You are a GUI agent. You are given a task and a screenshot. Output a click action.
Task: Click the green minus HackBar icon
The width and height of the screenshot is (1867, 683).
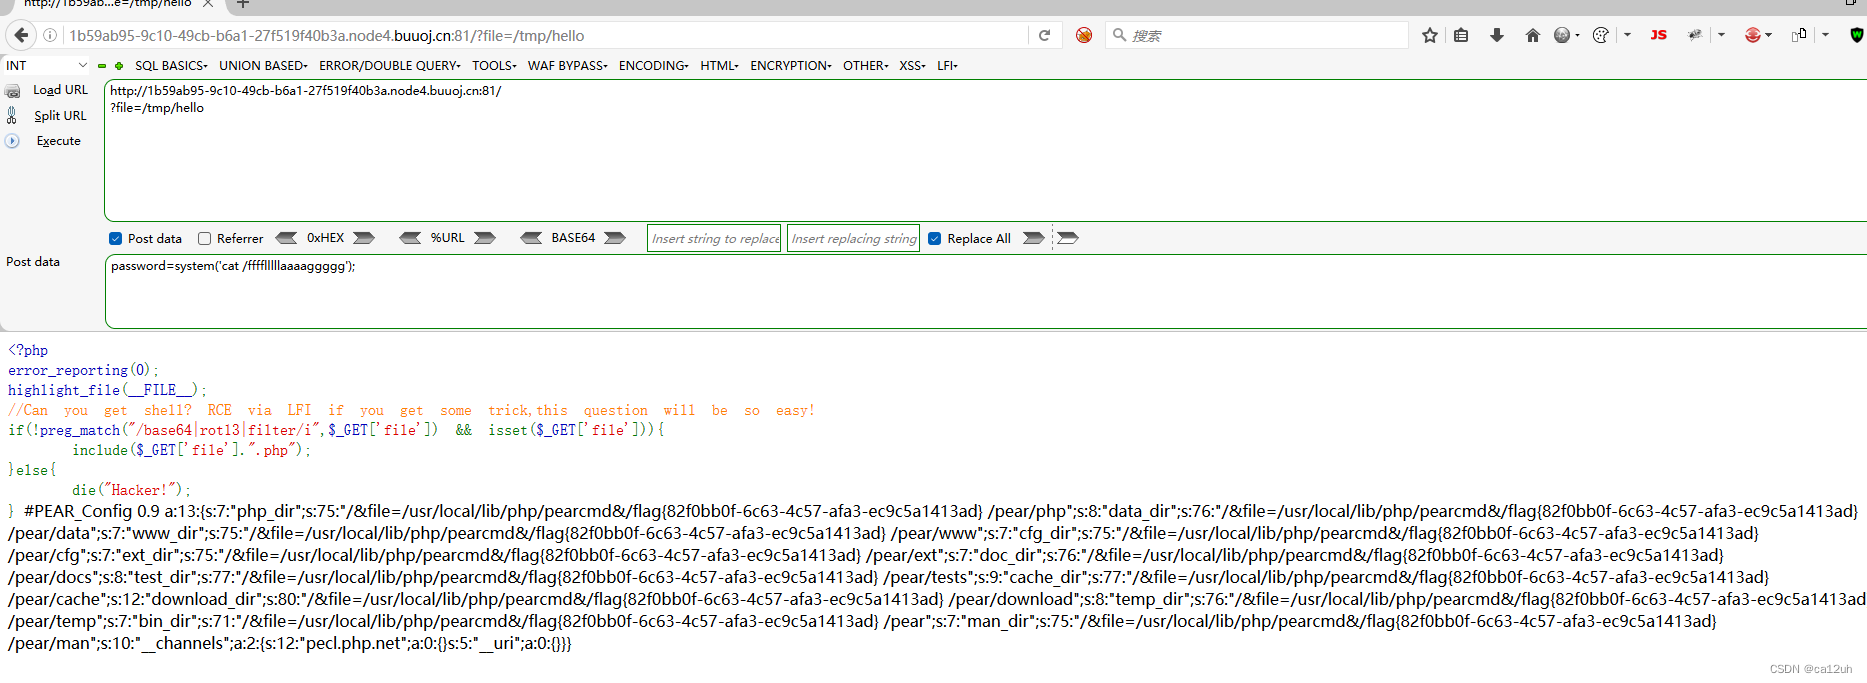[101, 66]
